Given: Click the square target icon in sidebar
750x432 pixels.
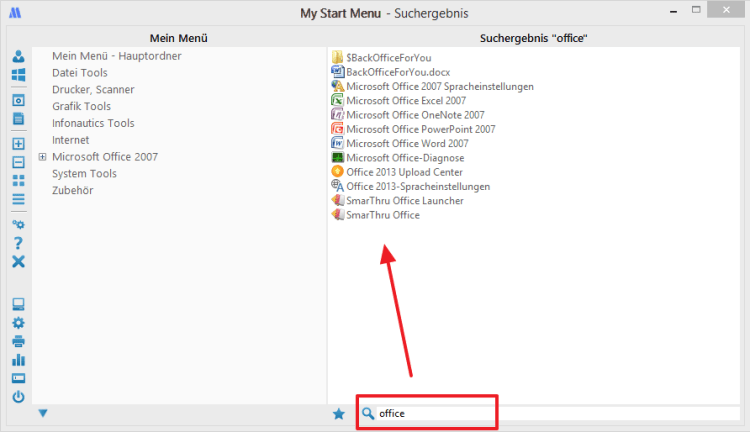Looking at the screenshot, I should (18, 100).
